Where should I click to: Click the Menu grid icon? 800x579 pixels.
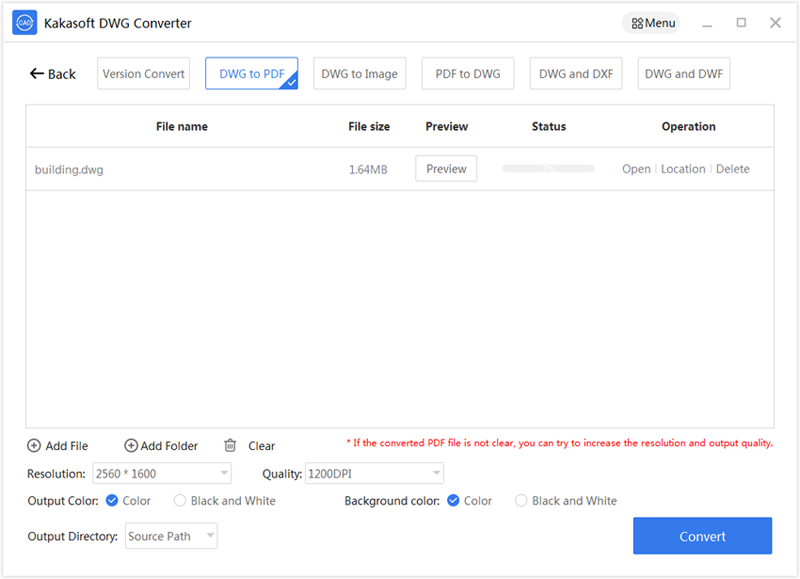click(637, 23)
